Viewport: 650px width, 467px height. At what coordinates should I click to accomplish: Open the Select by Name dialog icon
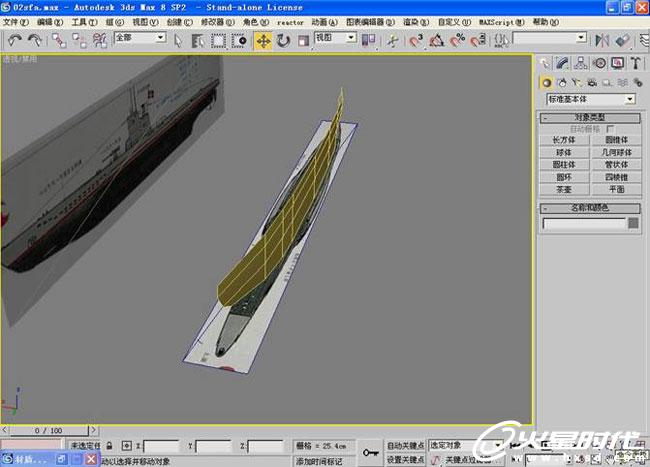click(x=198, y=41)
